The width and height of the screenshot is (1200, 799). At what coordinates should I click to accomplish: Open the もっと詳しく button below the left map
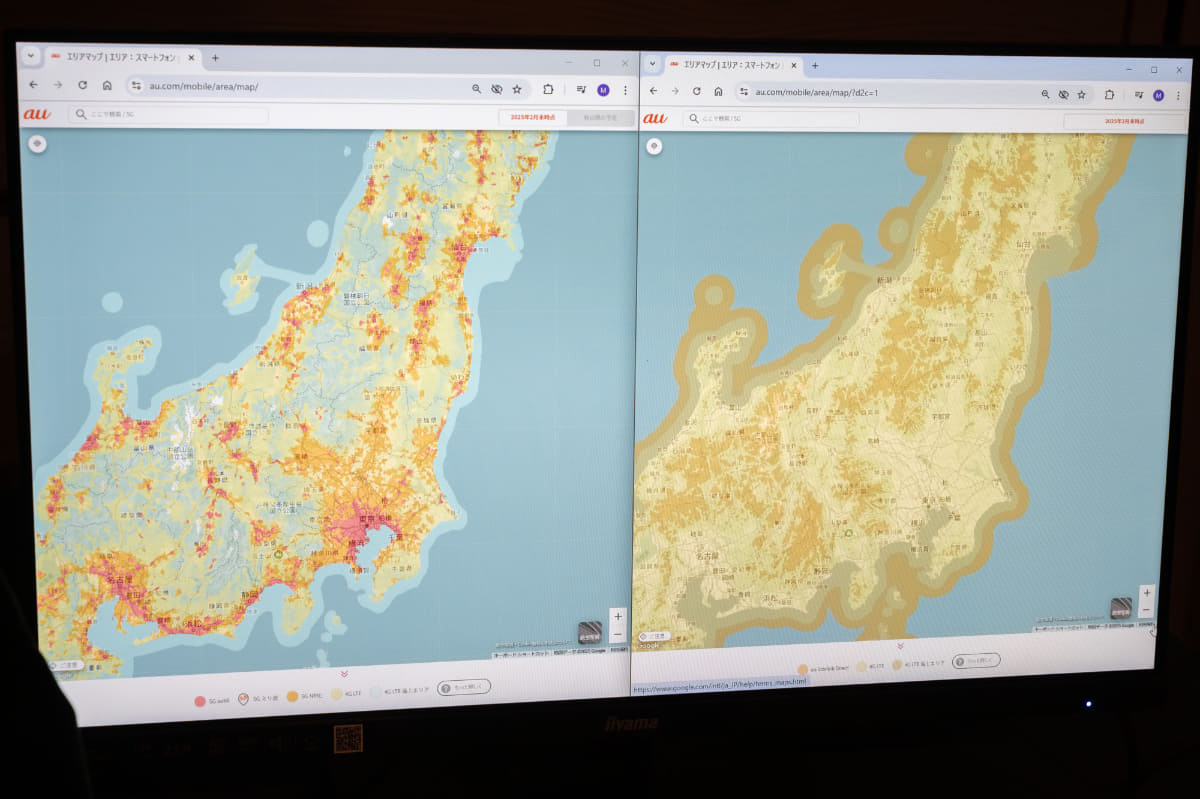point(464,686)
